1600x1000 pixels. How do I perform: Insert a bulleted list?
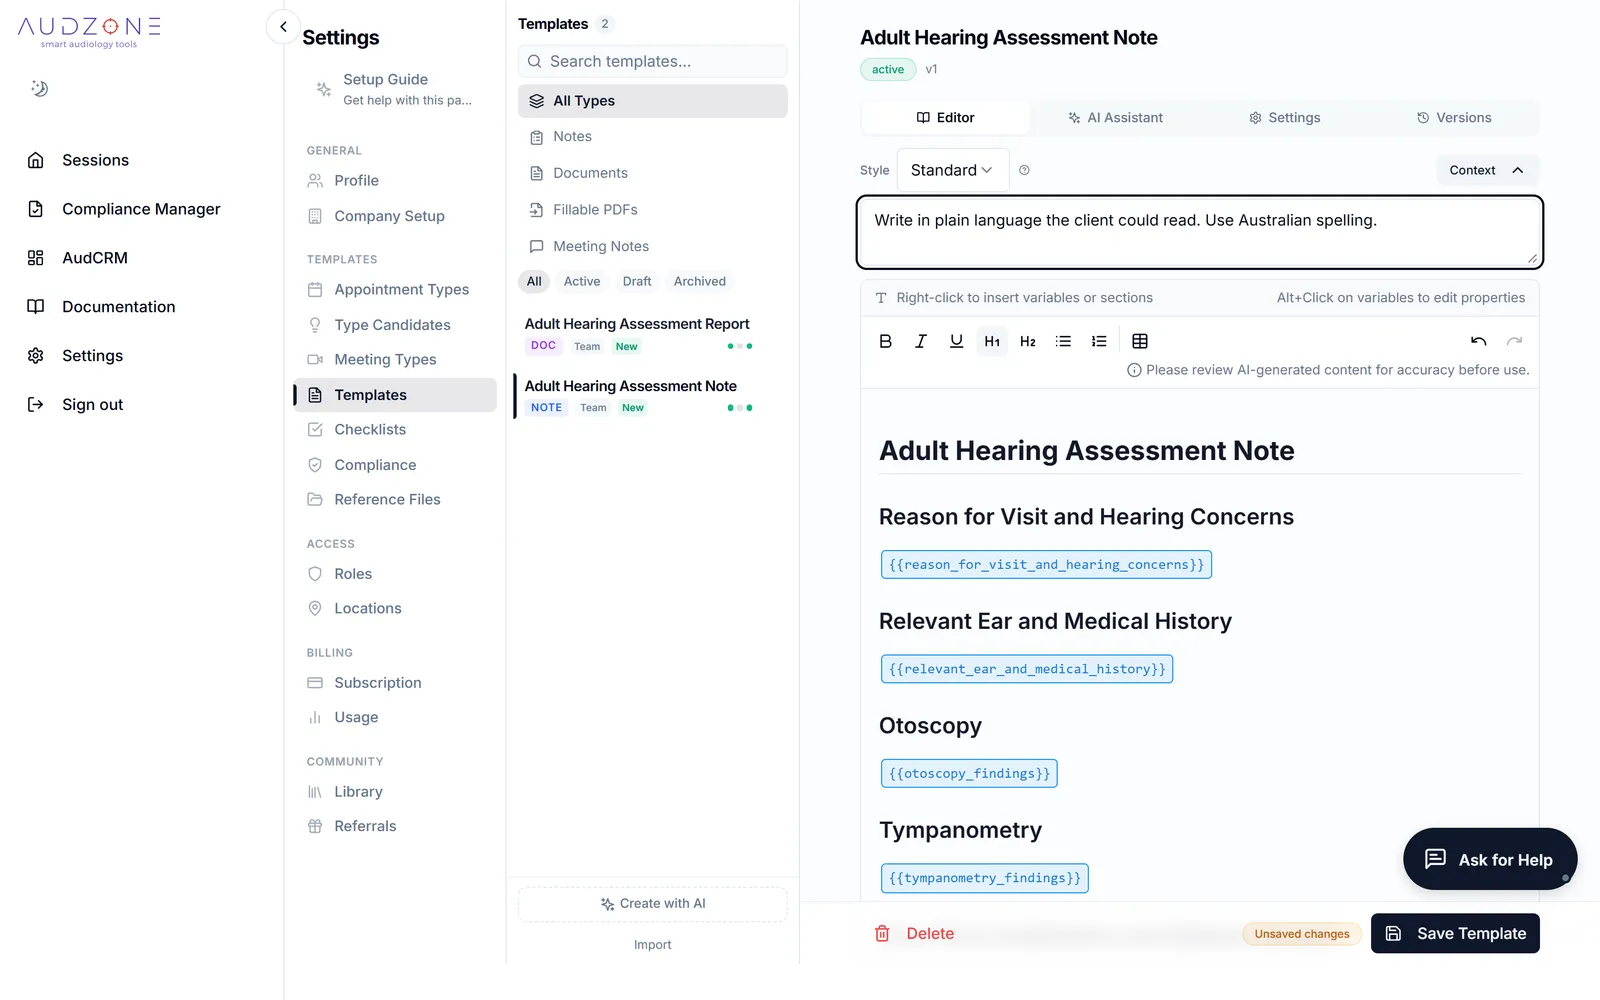(x=1063, y=341)
